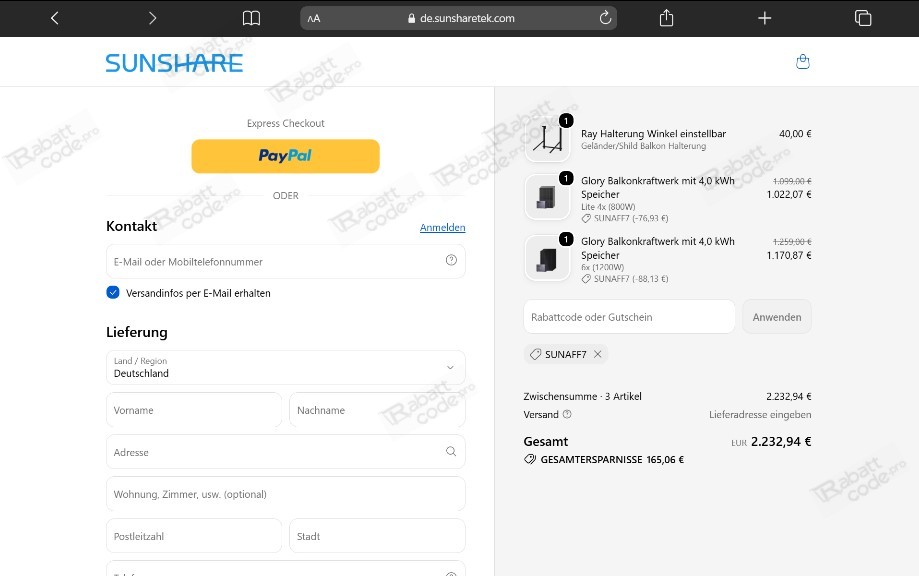Screen dimensions: 919x576
Task: Click the Versand info question mark icon
Action: pos(567,414)
